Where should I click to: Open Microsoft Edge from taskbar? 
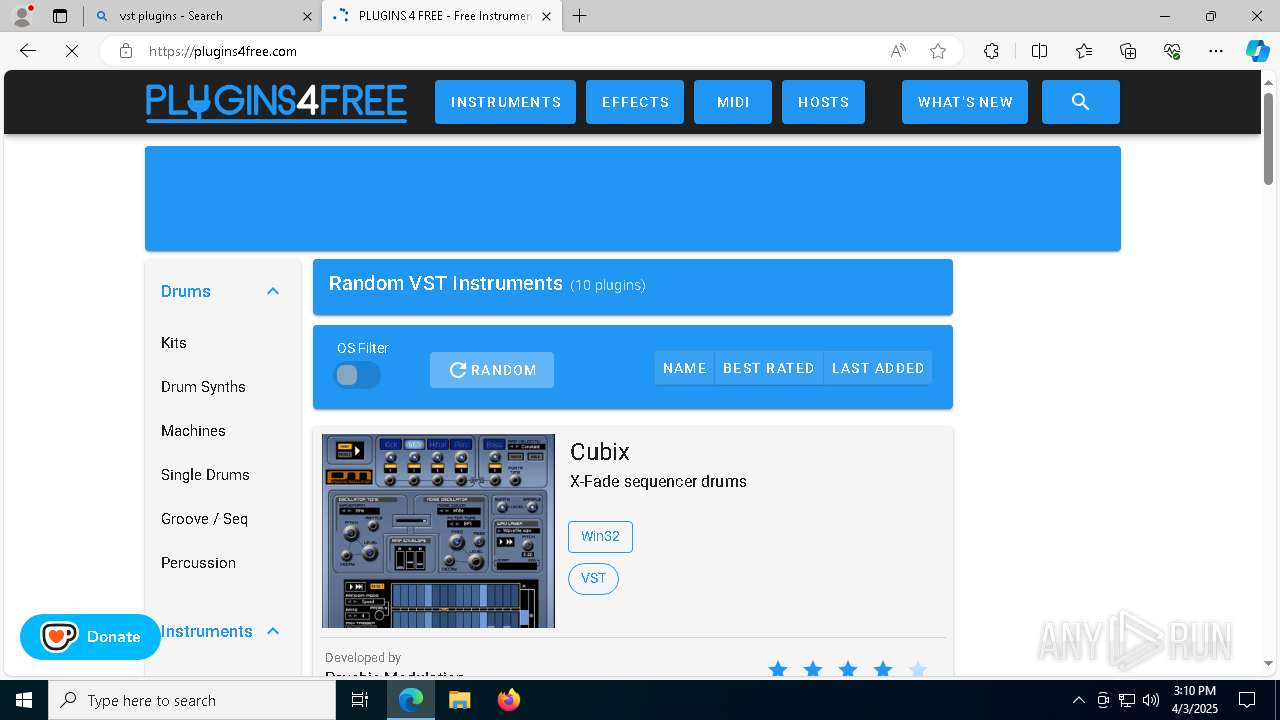[411, 700]
